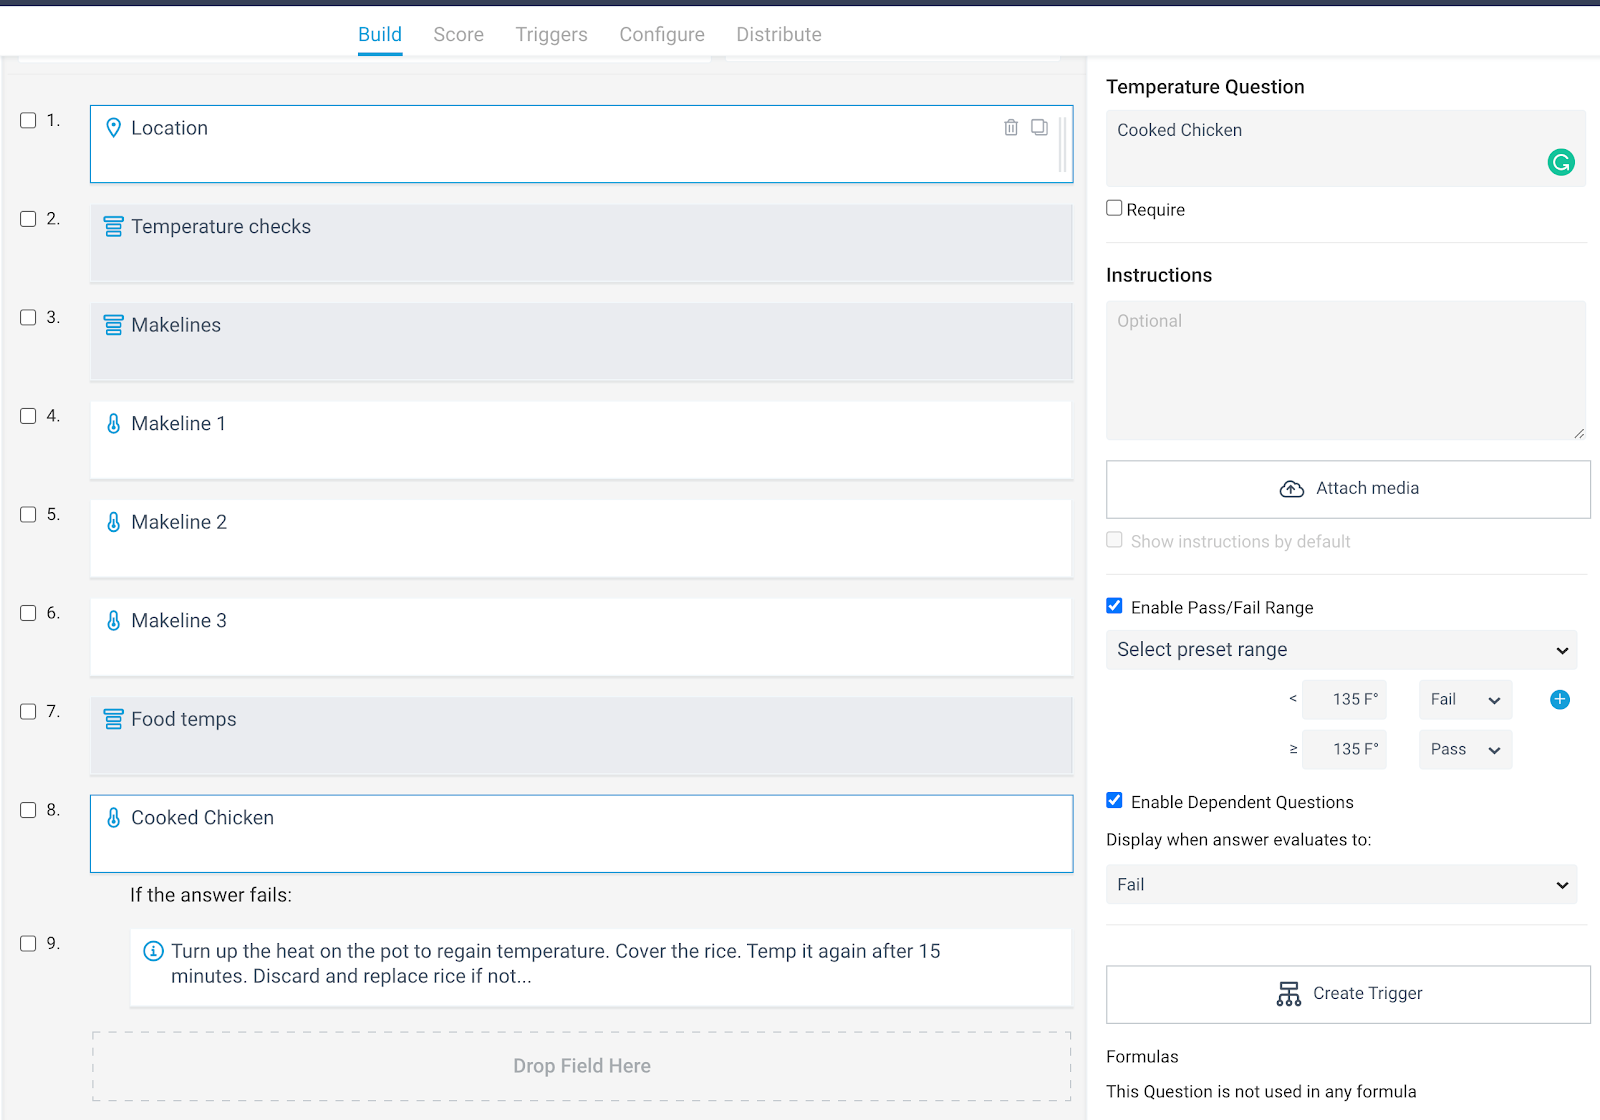Click the section icon beside Makelines
This screenshot has height=1120, width=1600.
pyautogui.click(x=114, y=325)
